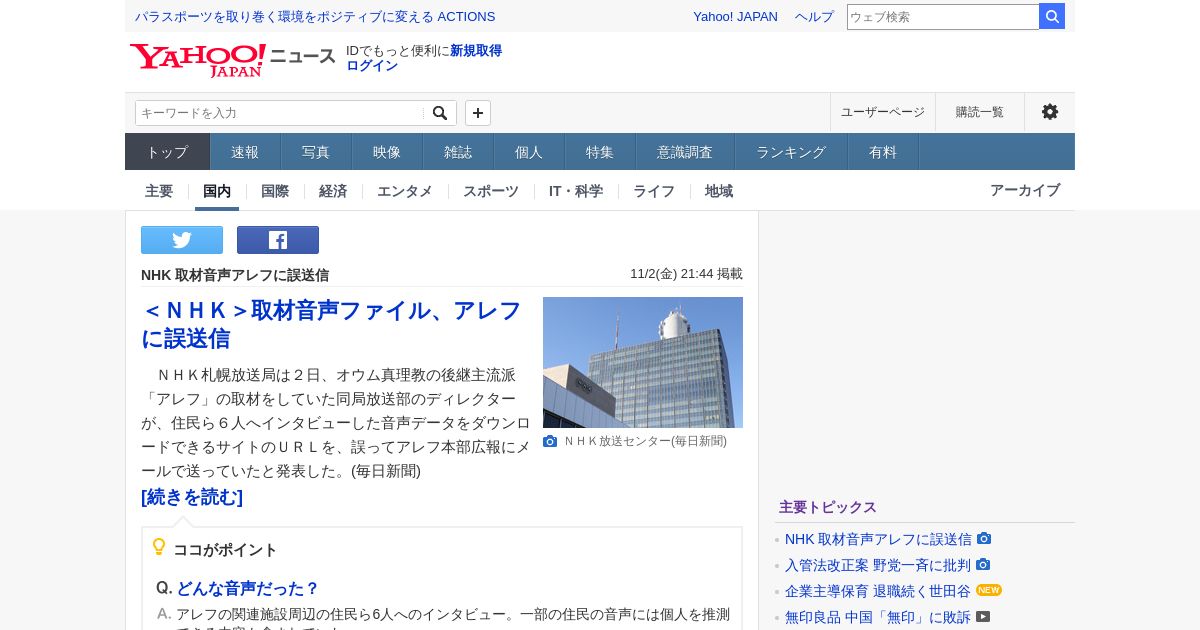Viewport: 1200px width, 630px height.
Task: Focus the ウェブ検索 input field
Action: point(943,16)
